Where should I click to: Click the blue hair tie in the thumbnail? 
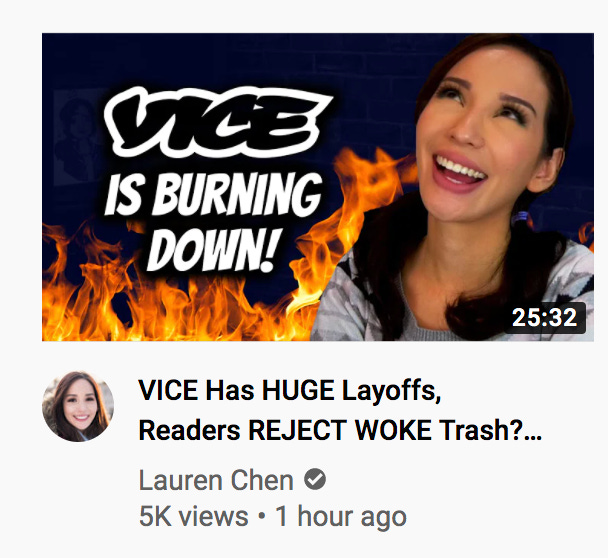tap(520, 218)
